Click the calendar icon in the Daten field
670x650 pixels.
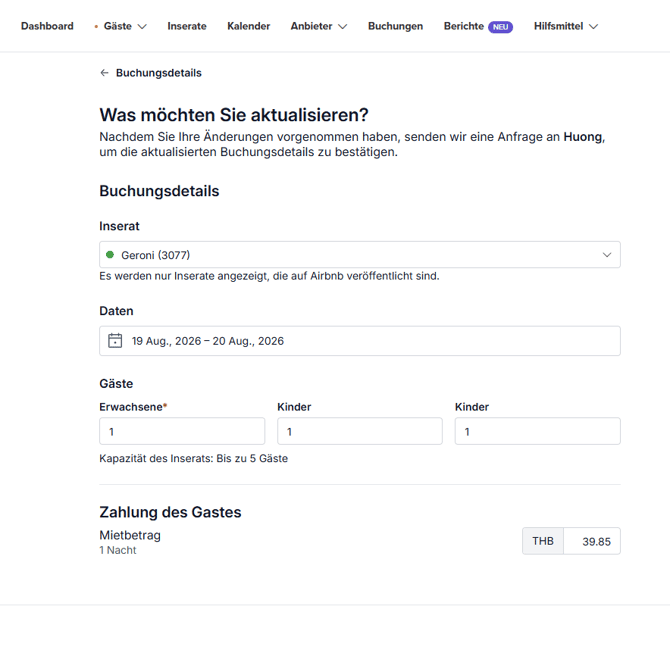(115, 341)
